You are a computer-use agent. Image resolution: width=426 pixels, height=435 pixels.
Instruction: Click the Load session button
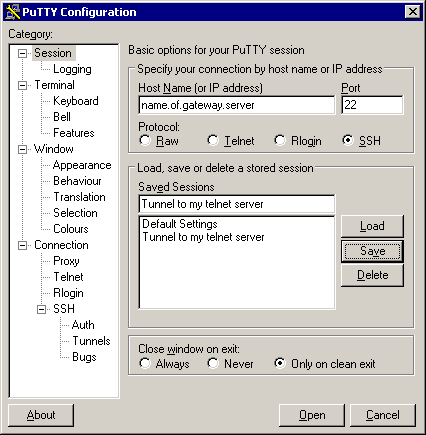coord(372,226)
